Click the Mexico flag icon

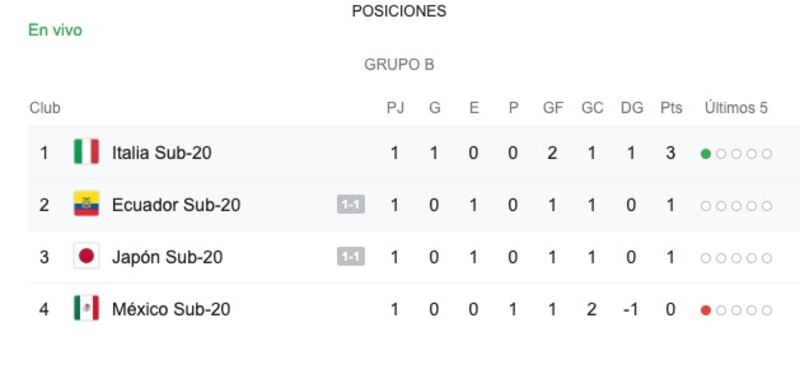(x=86, y=308)
